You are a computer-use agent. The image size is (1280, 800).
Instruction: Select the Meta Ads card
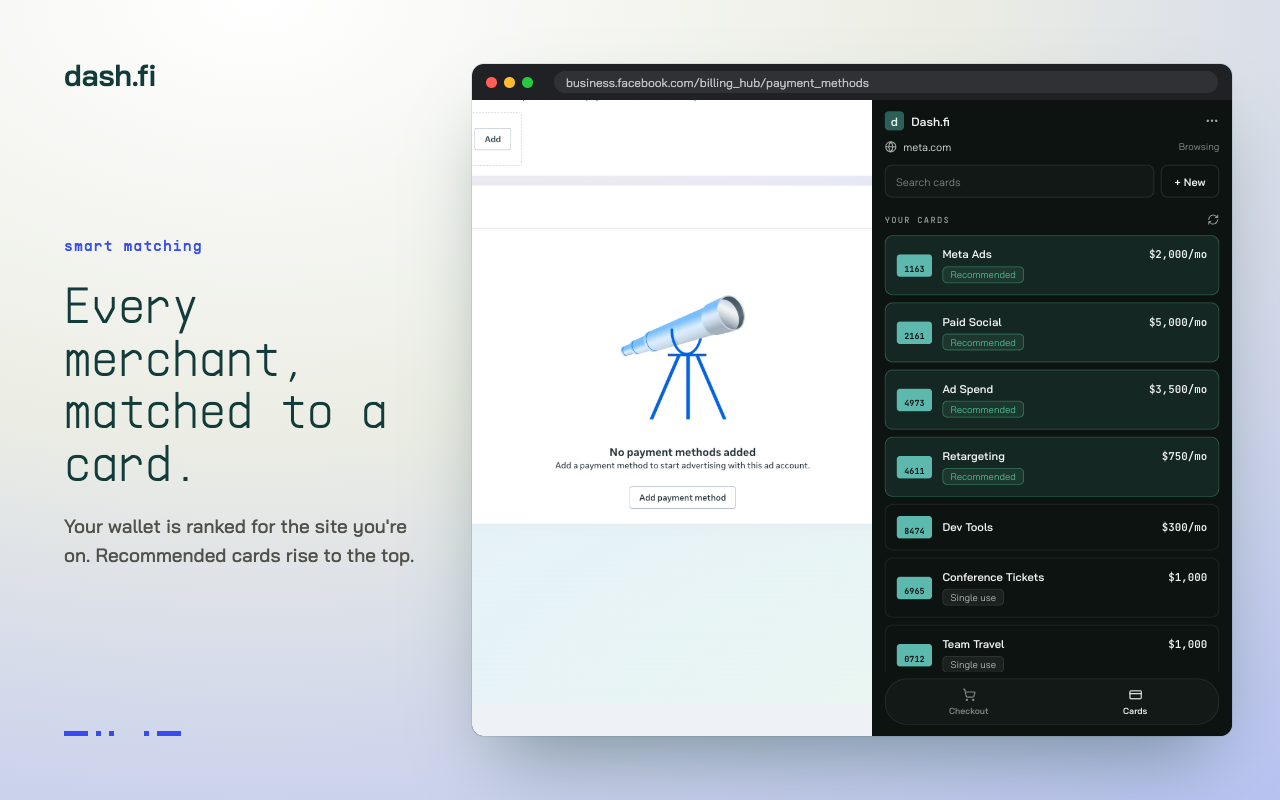[x=1052, y=265]
